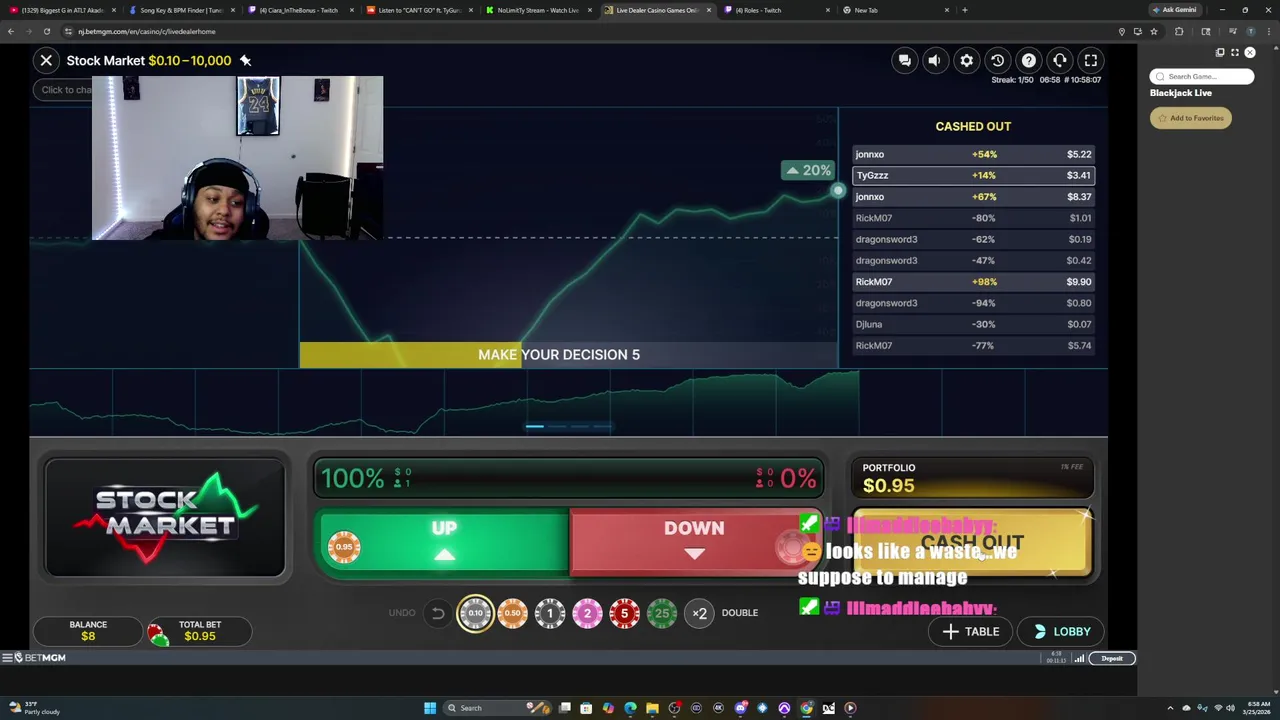Open File Explorer from the taskbar
Image resolution: width=1280 pixels, height=720 pixels.
coord(652,708)
